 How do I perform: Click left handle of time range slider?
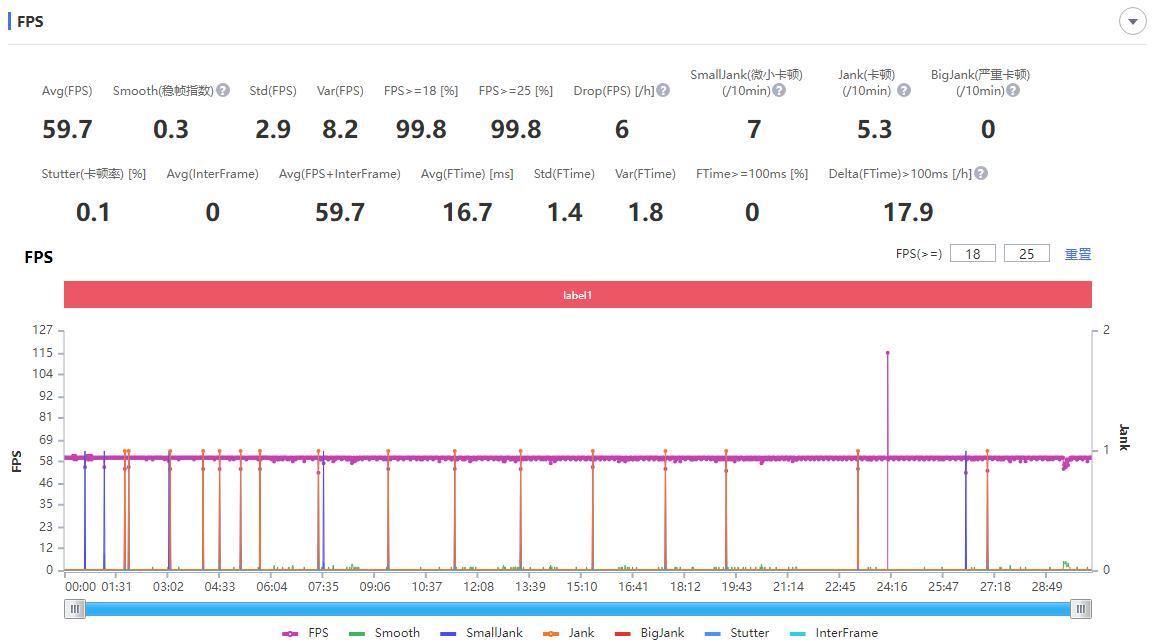(x=75, y=609)
